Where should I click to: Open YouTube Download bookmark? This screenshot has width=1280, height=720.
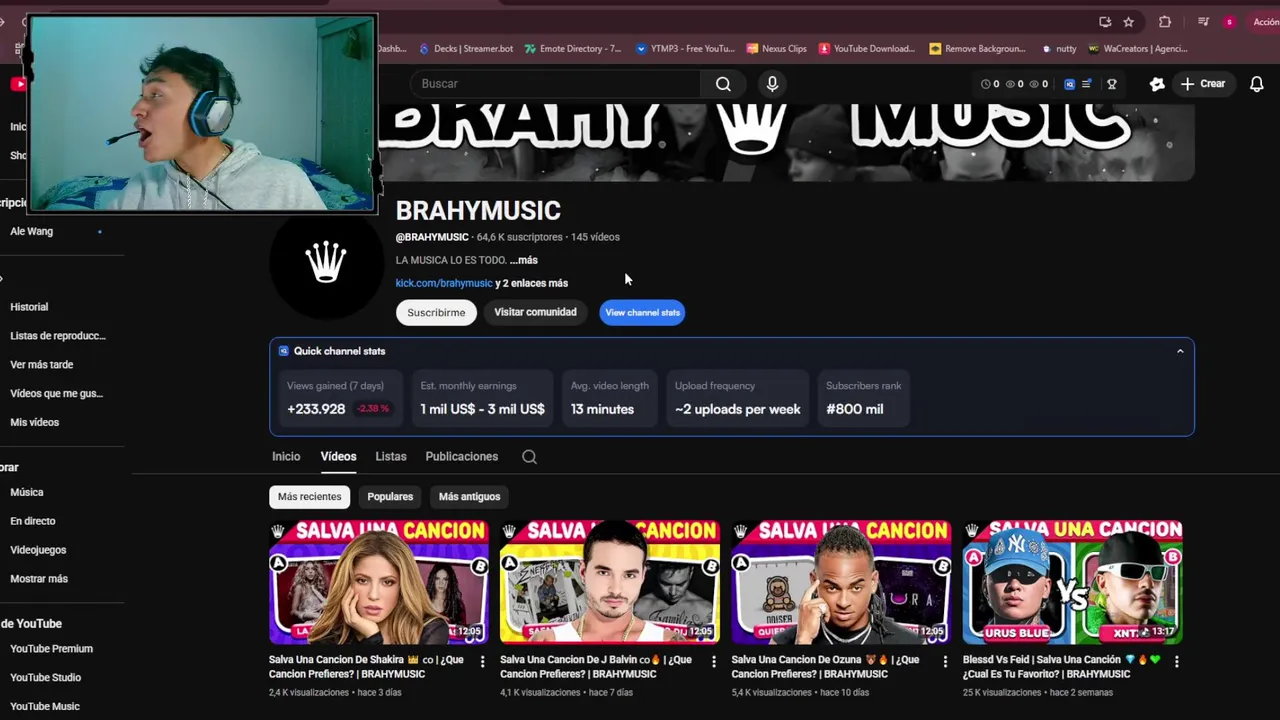[867, 48]
